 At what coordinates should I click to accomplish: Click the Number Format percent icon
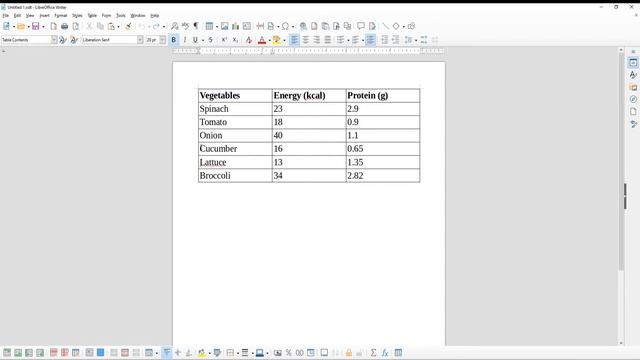point(289,353)
